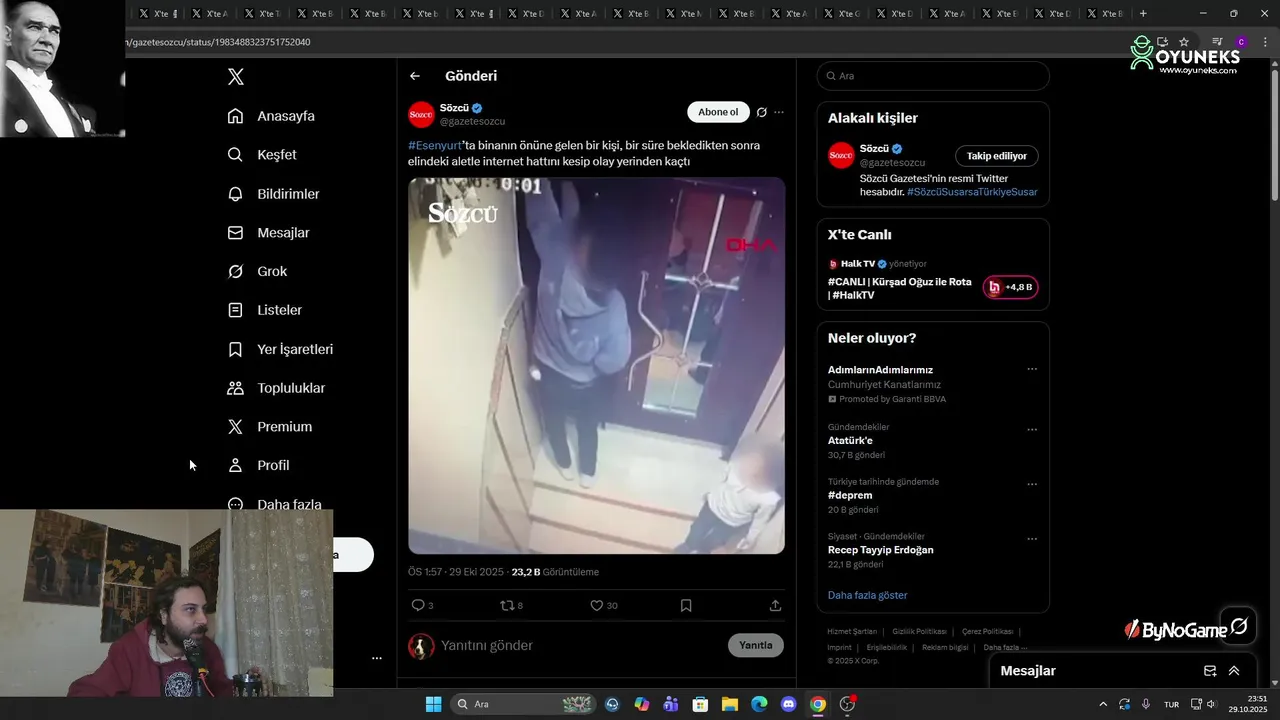Click the Takip ediliyor following button
Screen dimensions: 1280x720
pyautogui.click(x=997, y=156)
